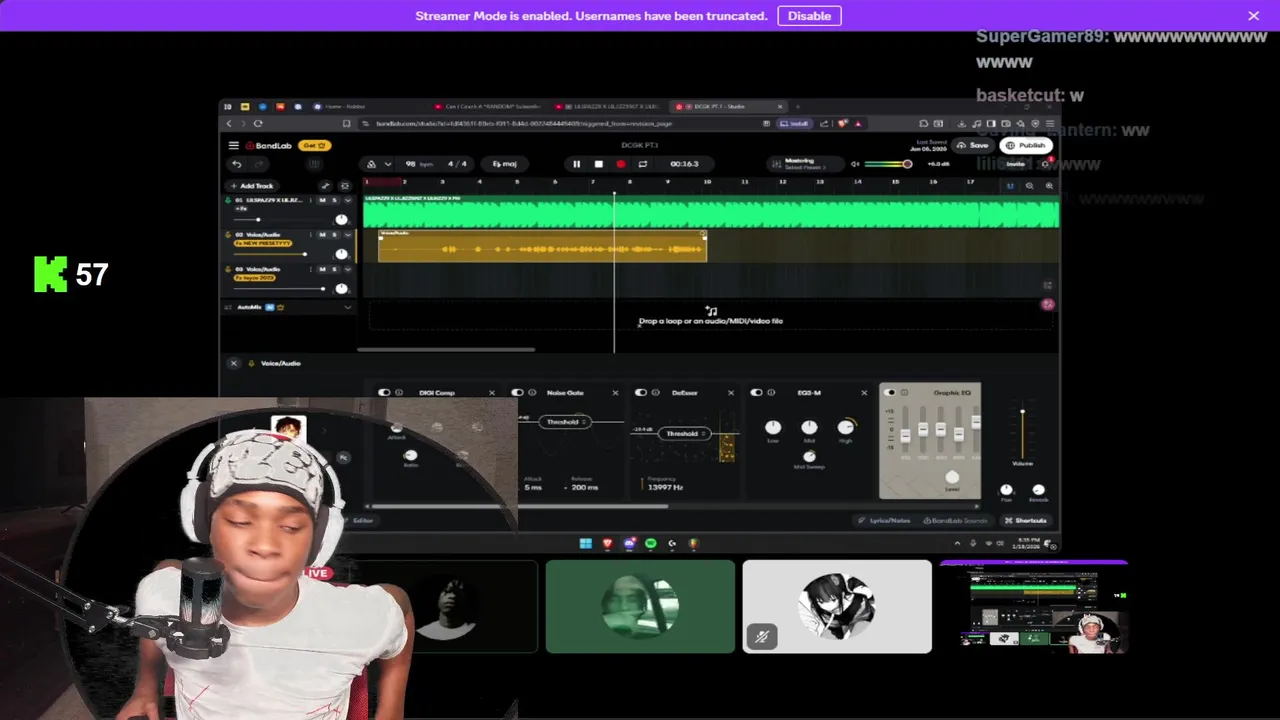Image resolution: width=1280 pixels, height=720 pixels.
Task: Click Add Track
Action: (251, 186)
